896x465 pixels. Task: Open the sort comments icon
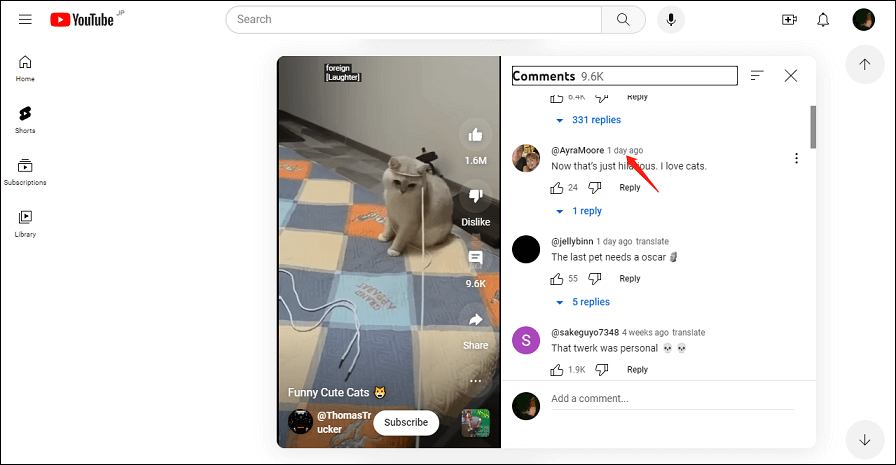click(x=757, y=76)
